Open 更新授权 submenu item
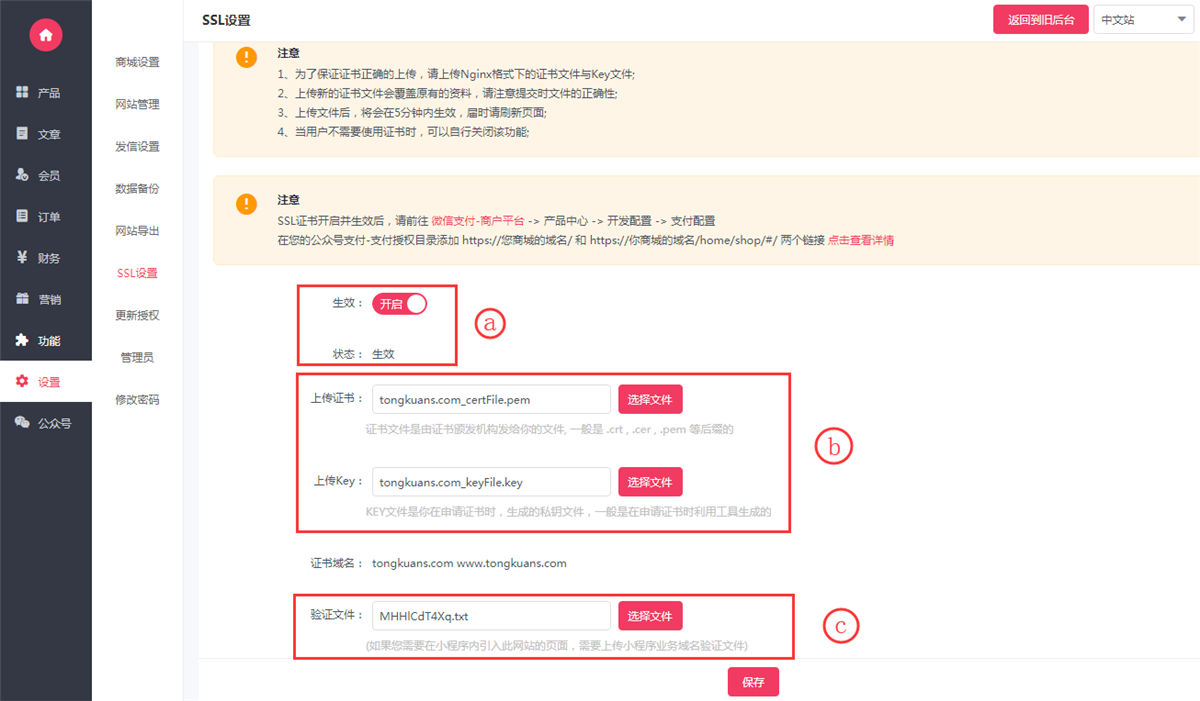The width and height of the screenshot is (1200, 701). 137,315
